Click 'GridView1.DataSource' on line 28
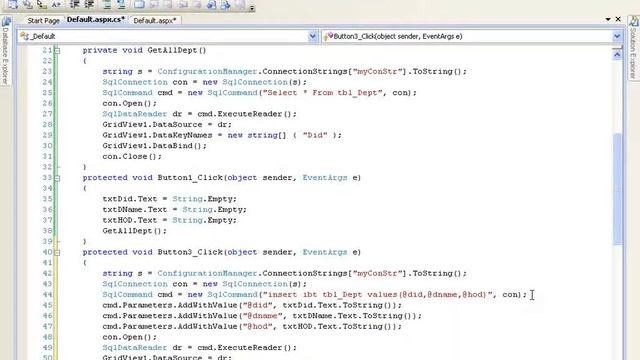The image size is (640, 360). pyautogui.click(x=152, y=124)
